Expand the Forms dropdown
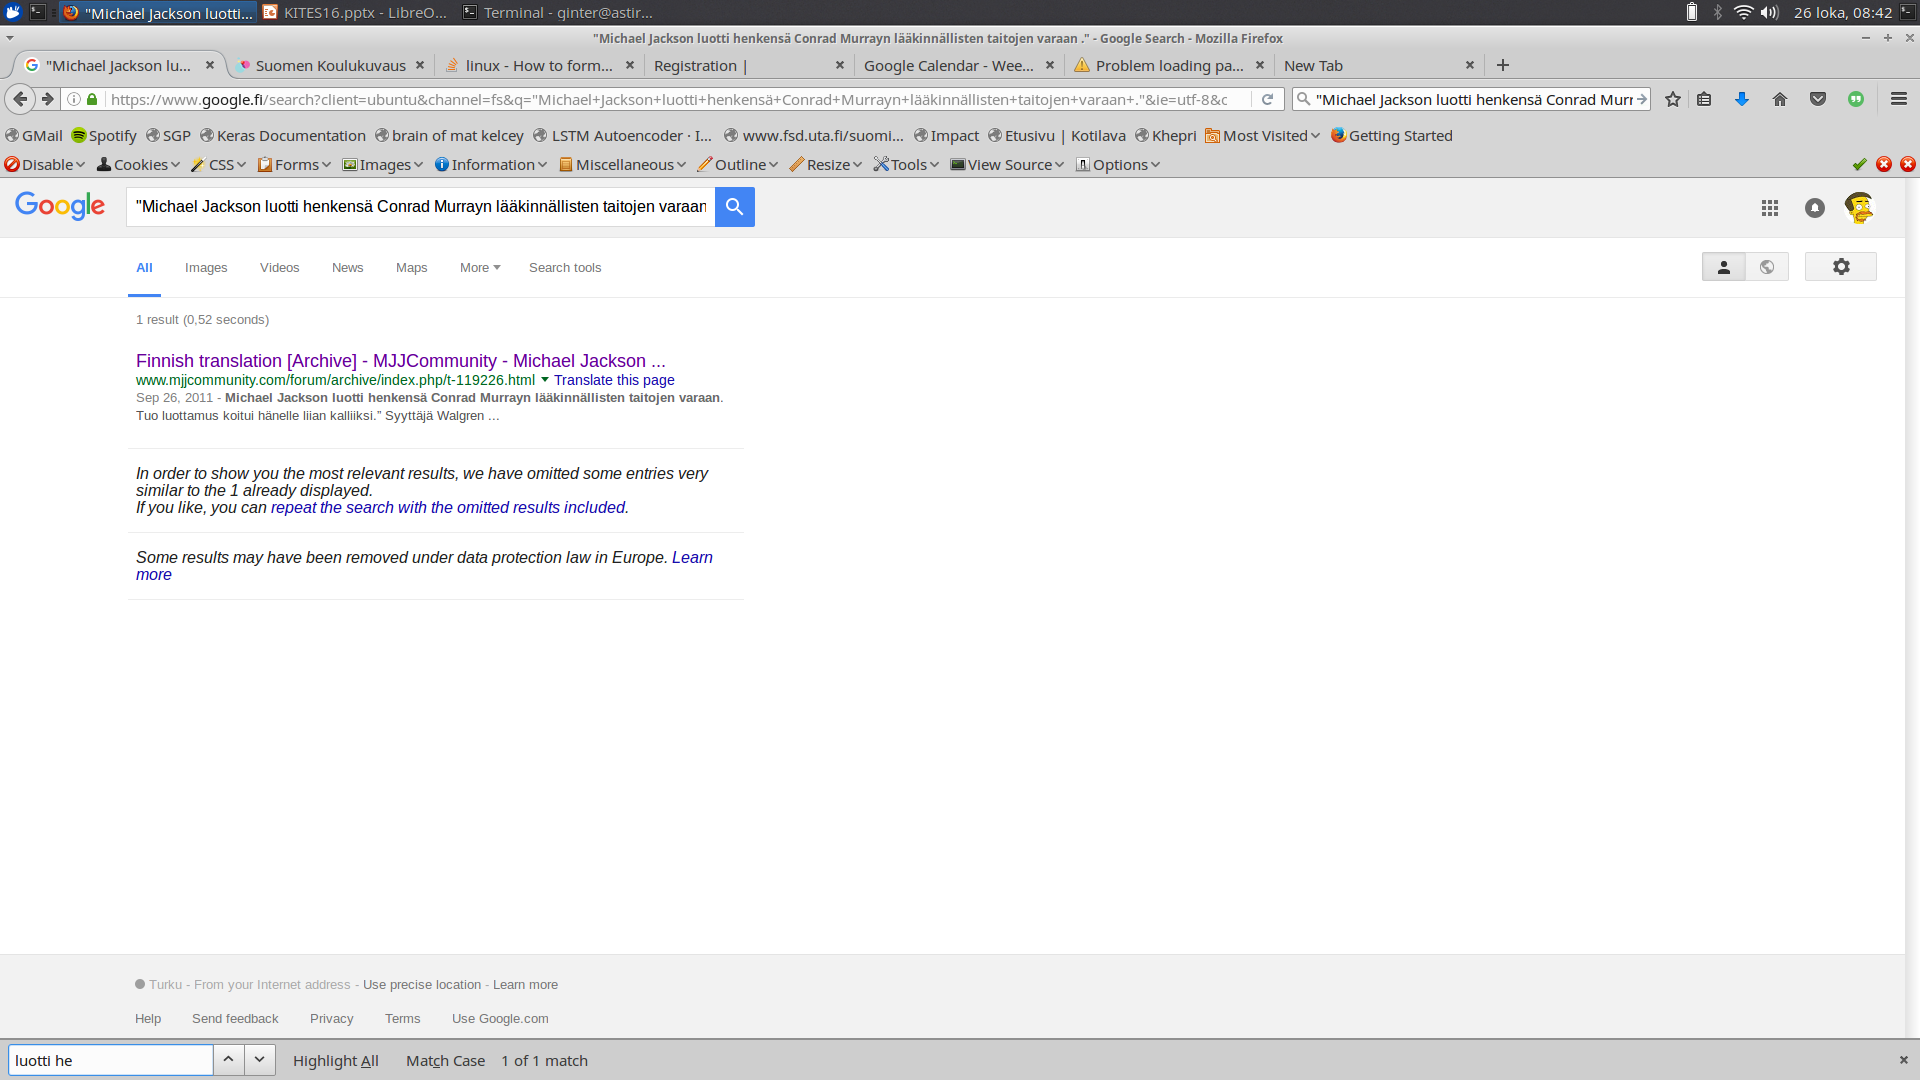 coord(294,164)
